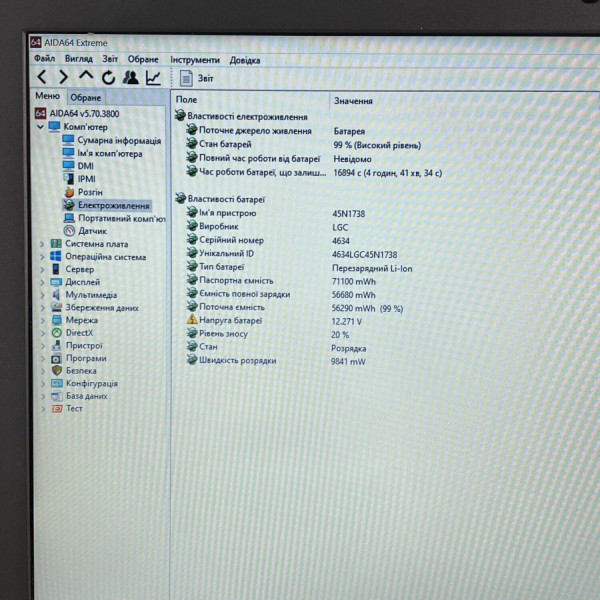The image size is (600, 600).
Task: Click the Back navigation arrow
Action: (x=42, y=78)
